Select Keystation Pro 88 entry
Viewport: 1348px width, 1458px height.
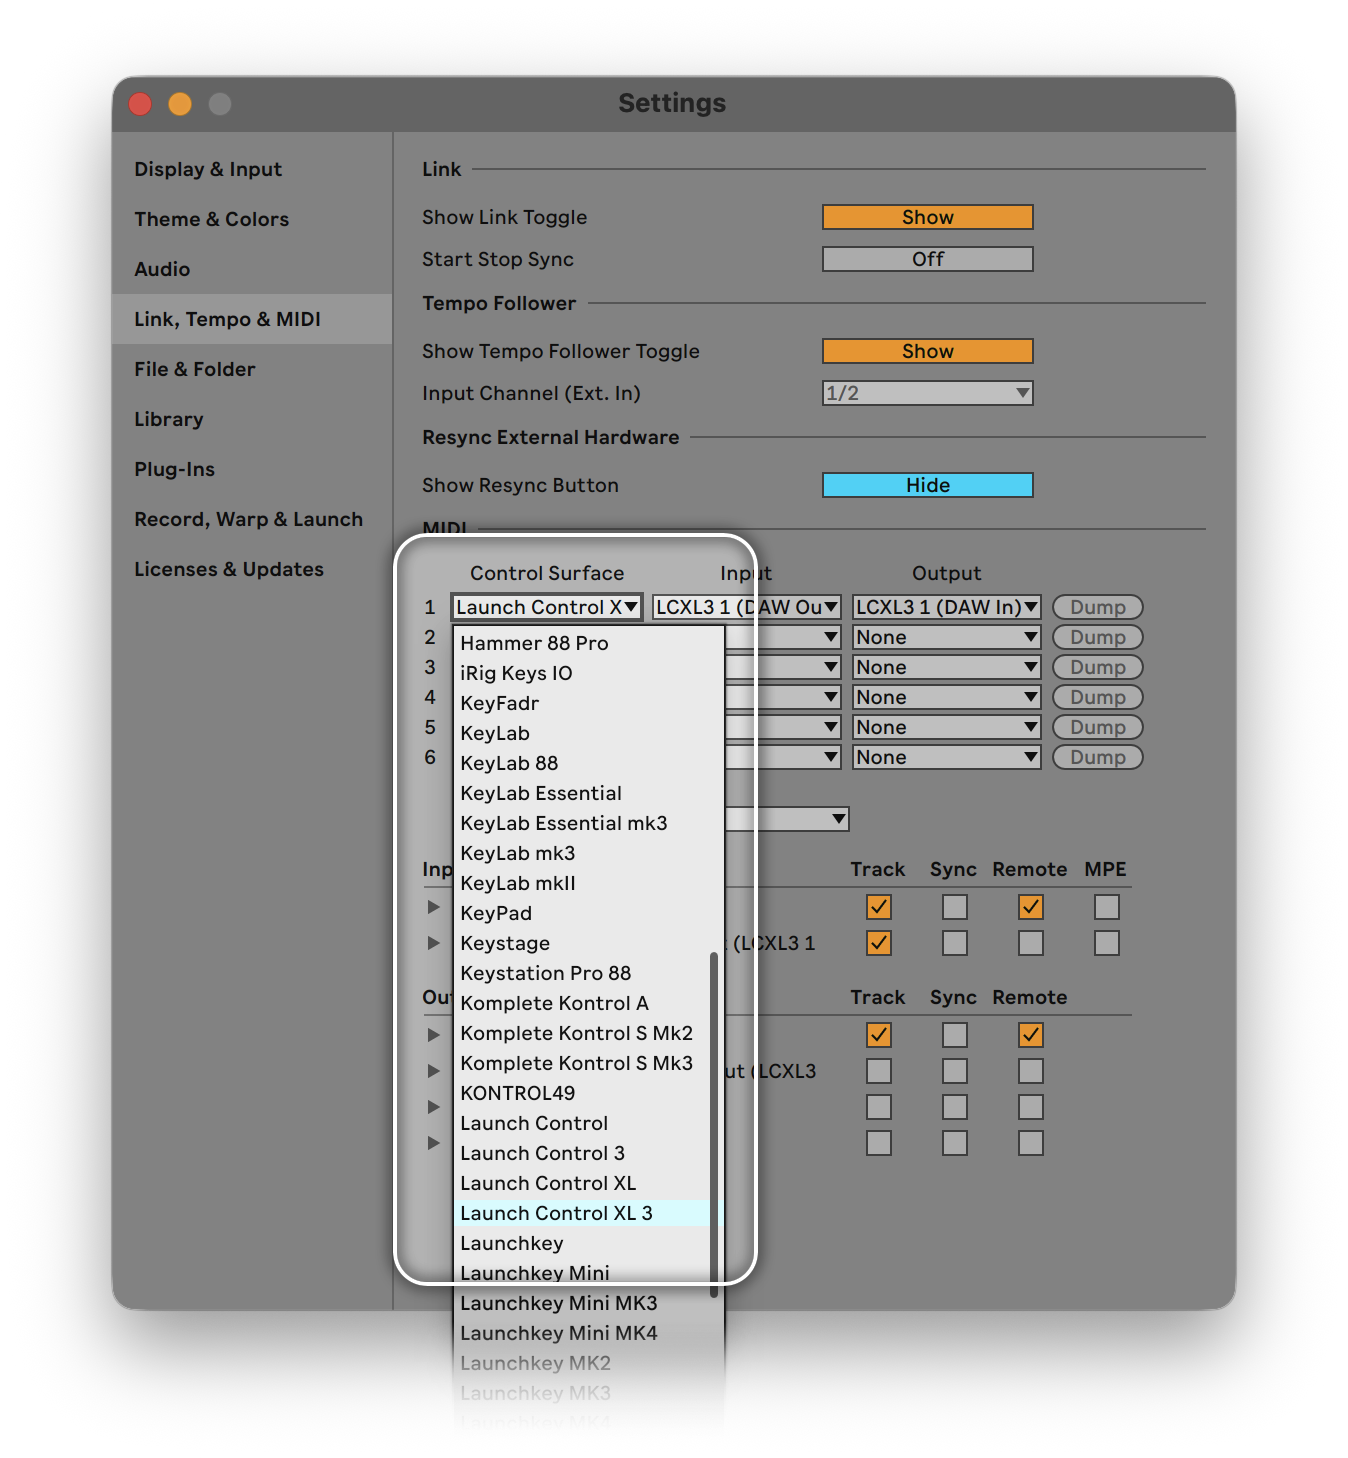(x=584, y=973)
